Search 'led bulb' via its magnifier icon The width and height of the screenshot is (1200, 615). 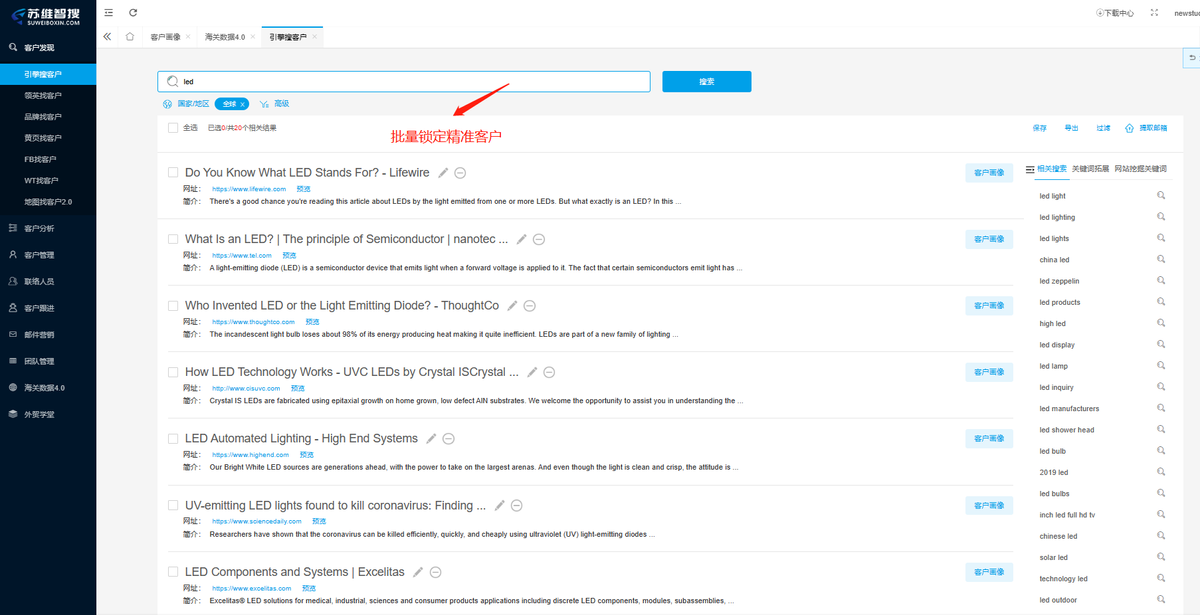(x=1161, y=451)
